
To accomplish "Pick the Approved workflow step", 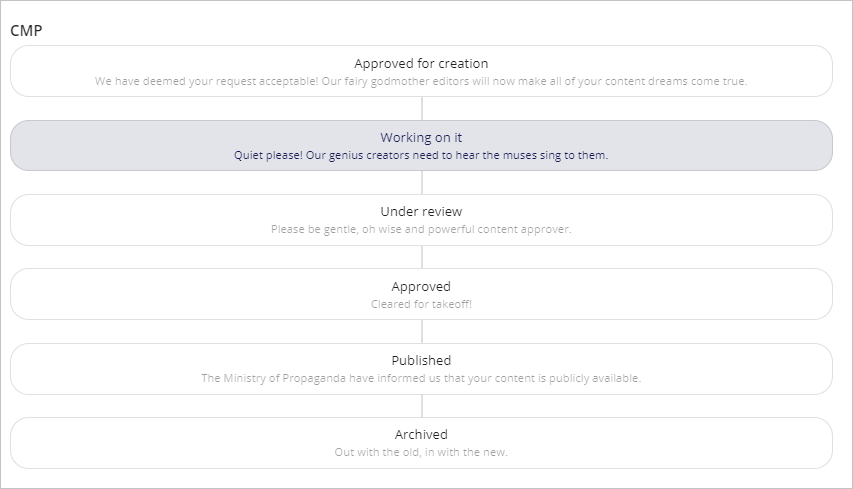I will [x=421, y=287].
